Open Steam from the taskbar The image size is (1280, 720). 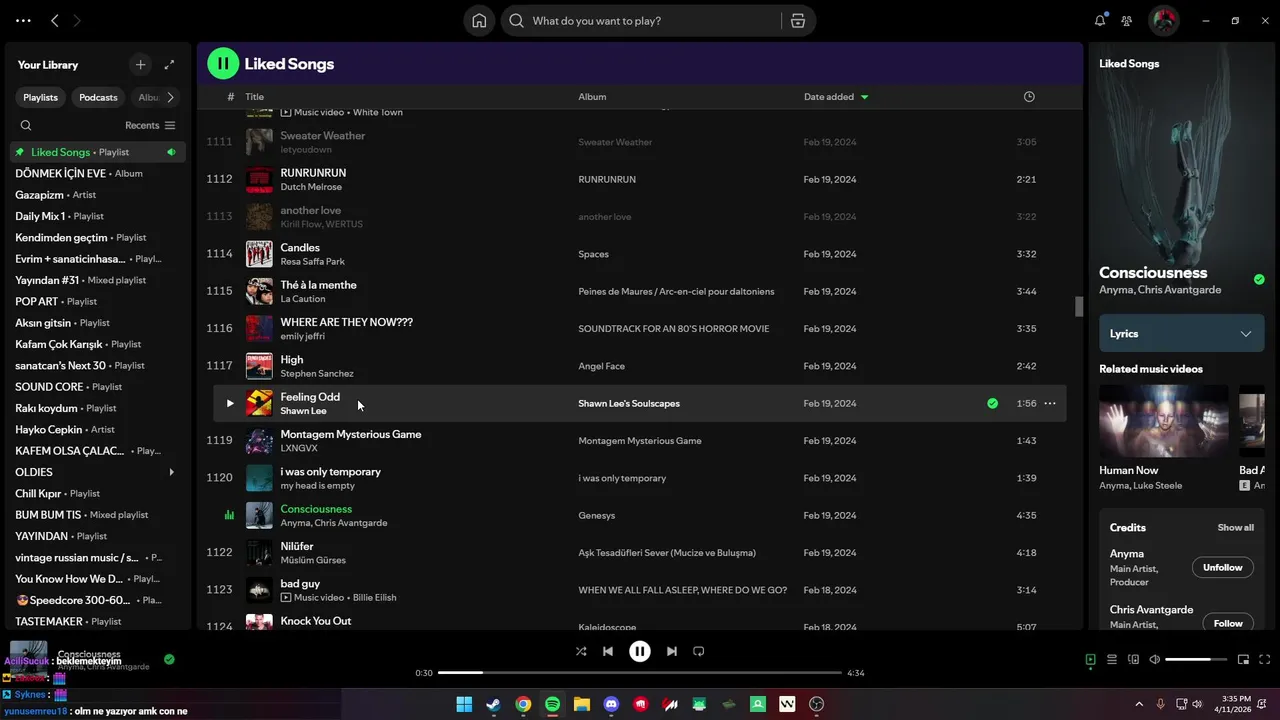493,705
